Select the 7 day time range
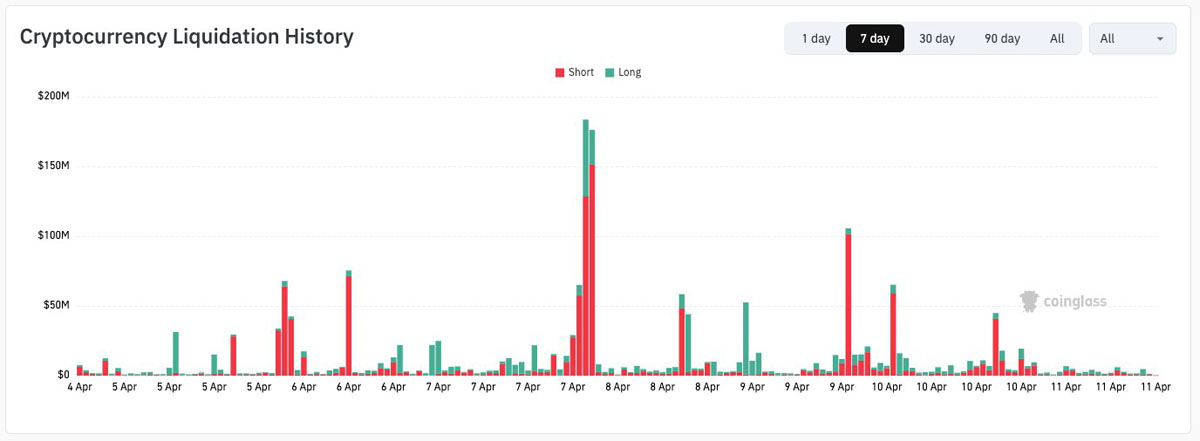 874,38
